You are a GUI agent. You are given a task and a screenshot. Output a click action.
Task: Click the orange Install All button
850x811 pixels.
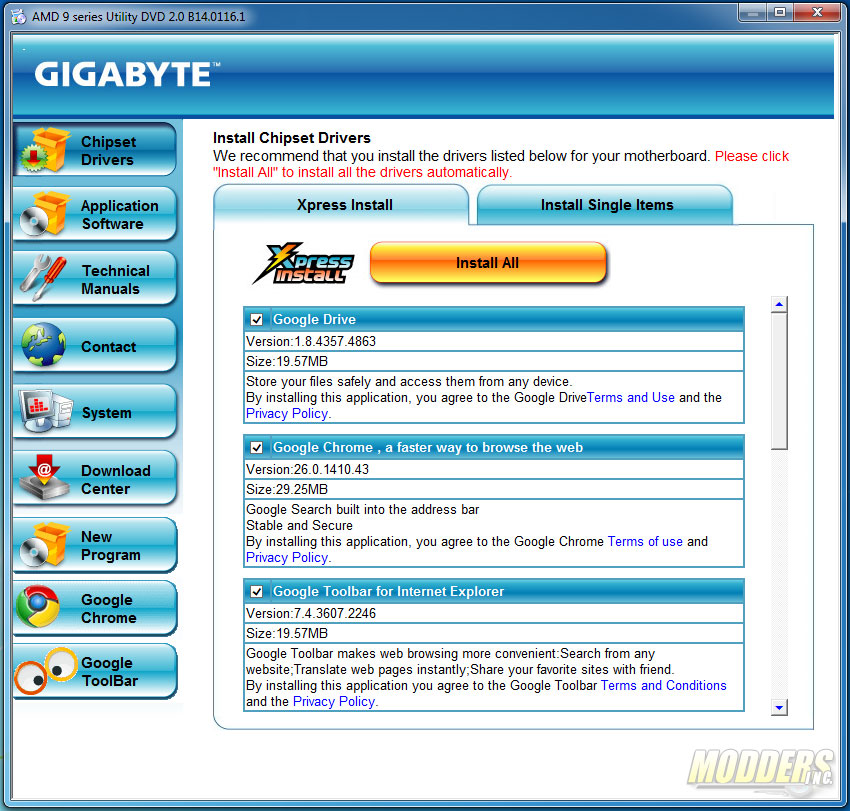[487, 263]
